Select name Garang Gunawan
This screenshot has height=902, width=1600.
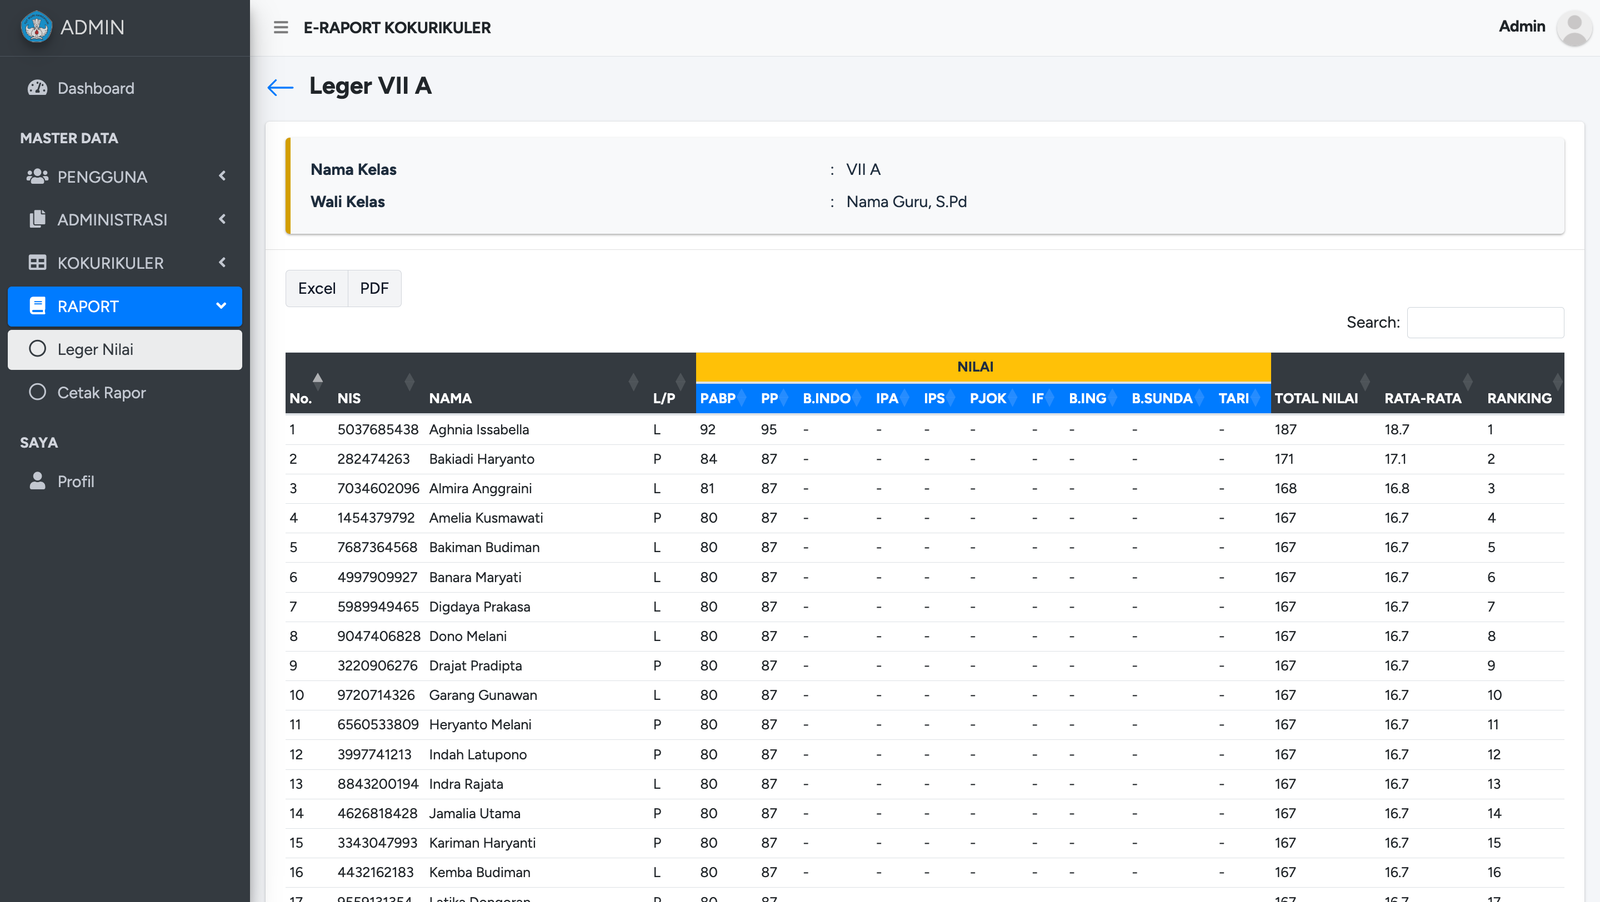coord(483,695)
